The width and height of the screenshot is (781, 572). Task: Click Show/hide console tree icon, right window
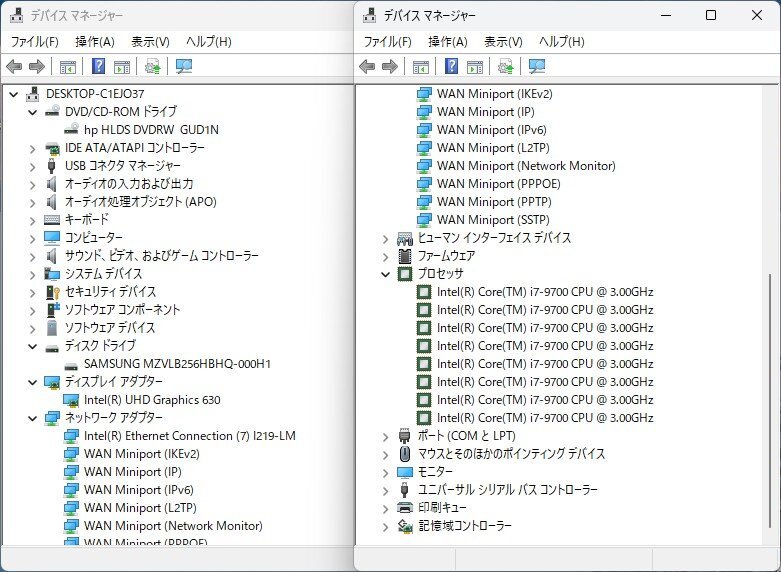[x=420, y=66]
